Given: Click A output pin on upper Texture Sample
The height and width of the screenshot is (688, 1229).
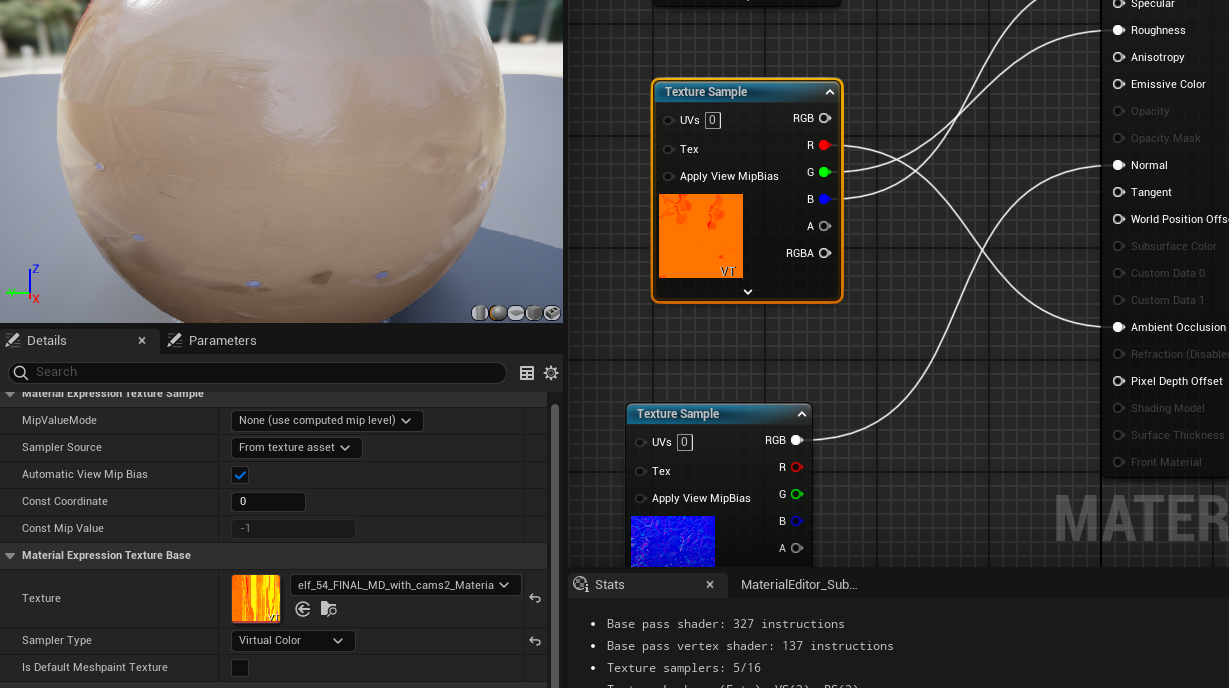Looking at the screenshot, I should [x=824, y=226].
